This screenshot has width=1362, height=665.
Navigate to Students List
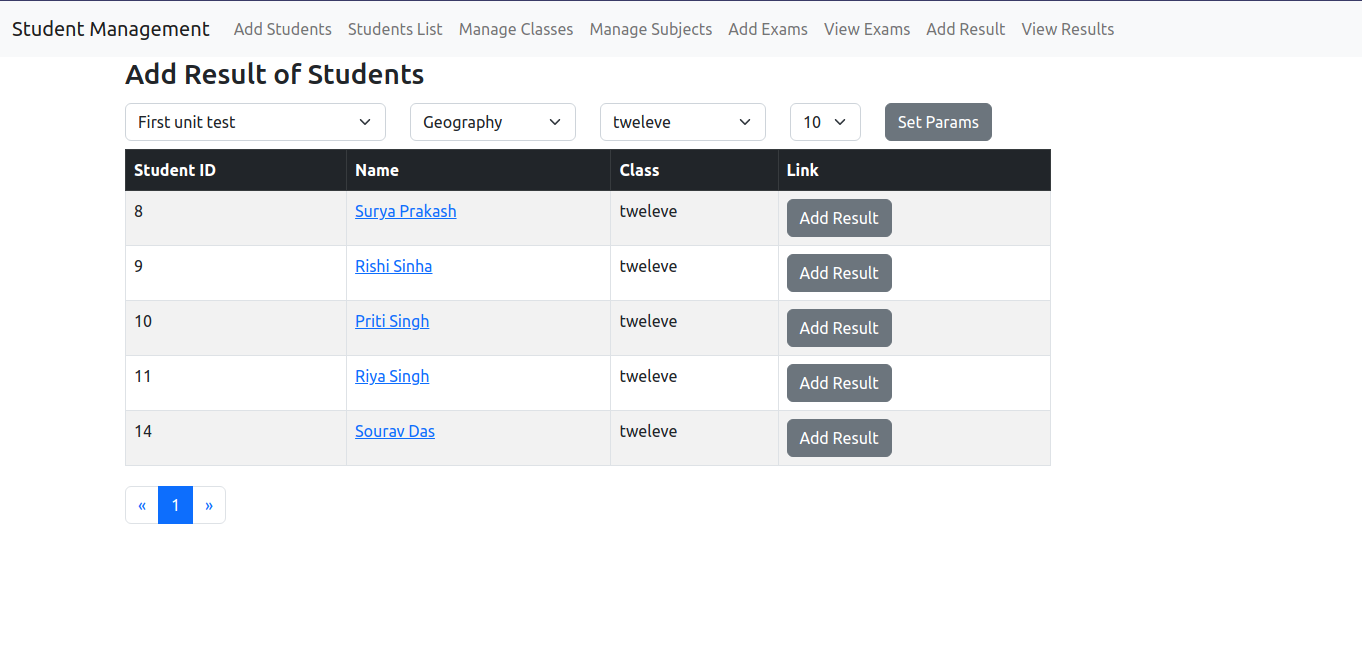[395, 29]
